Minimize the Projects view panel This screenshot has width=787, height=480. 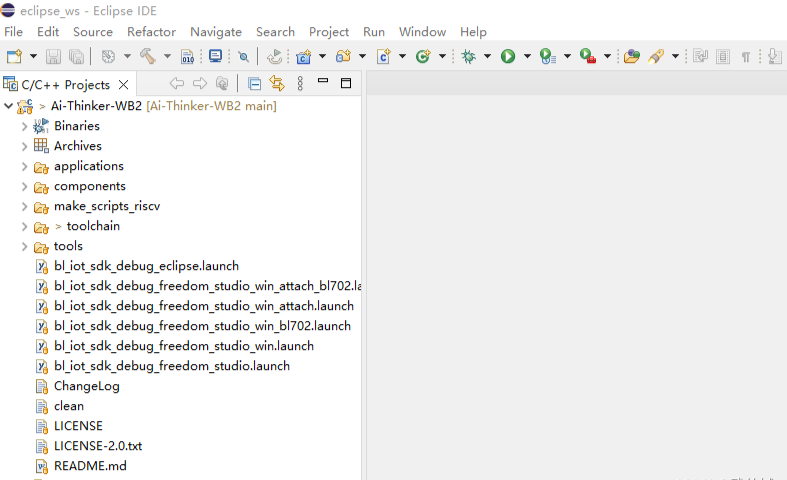point(323,81)
